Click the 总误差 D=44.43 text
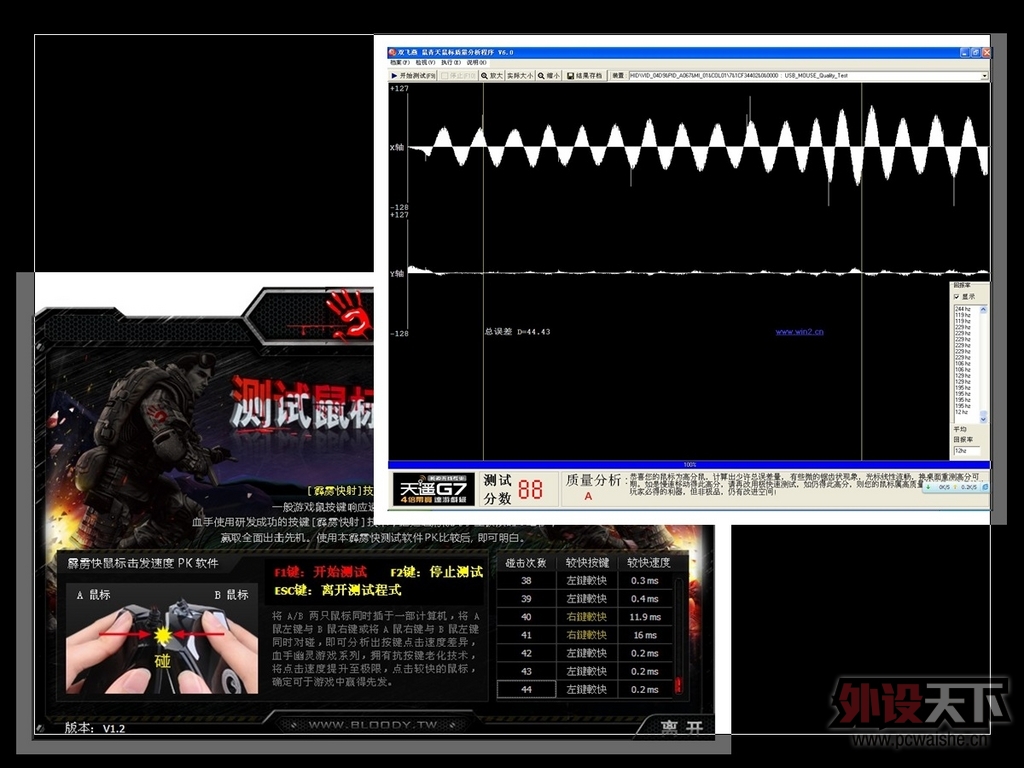The width and height of the screenshot is (1024, 768). [x=517, y=332]
